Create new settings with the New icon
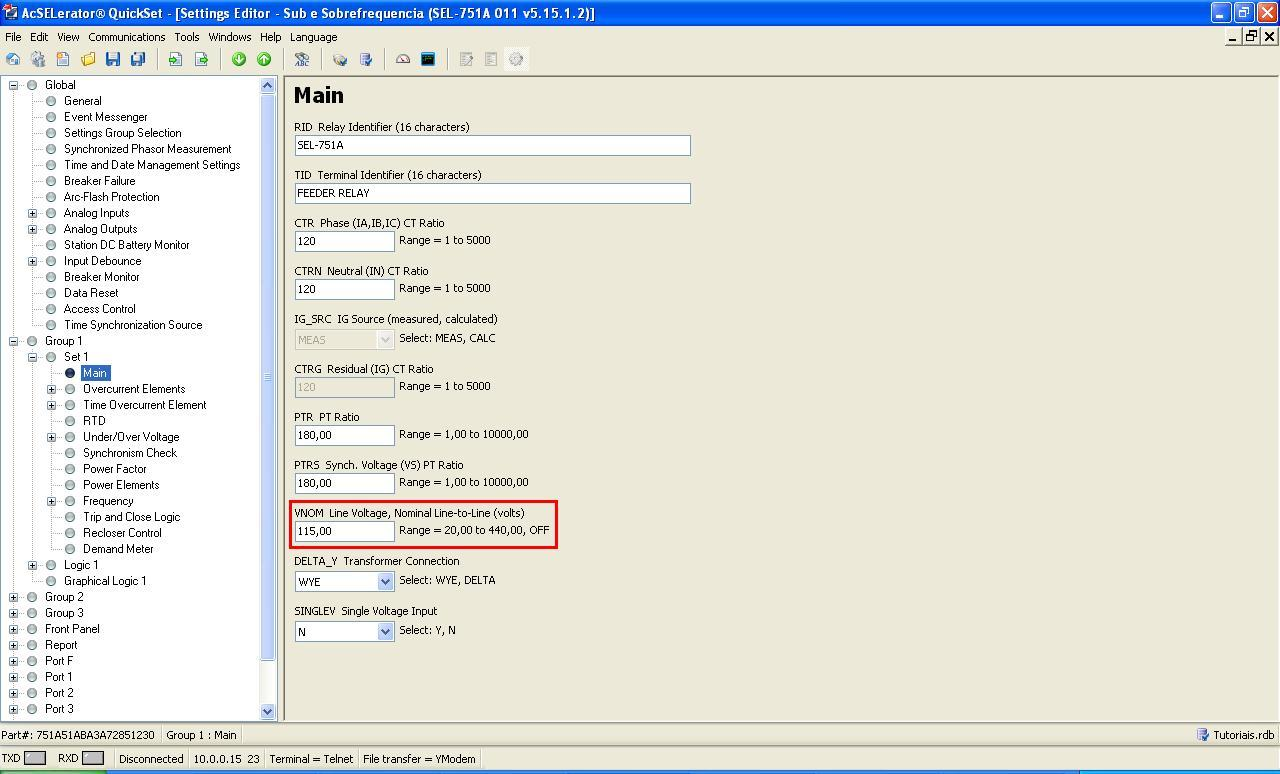 [63, 59]
